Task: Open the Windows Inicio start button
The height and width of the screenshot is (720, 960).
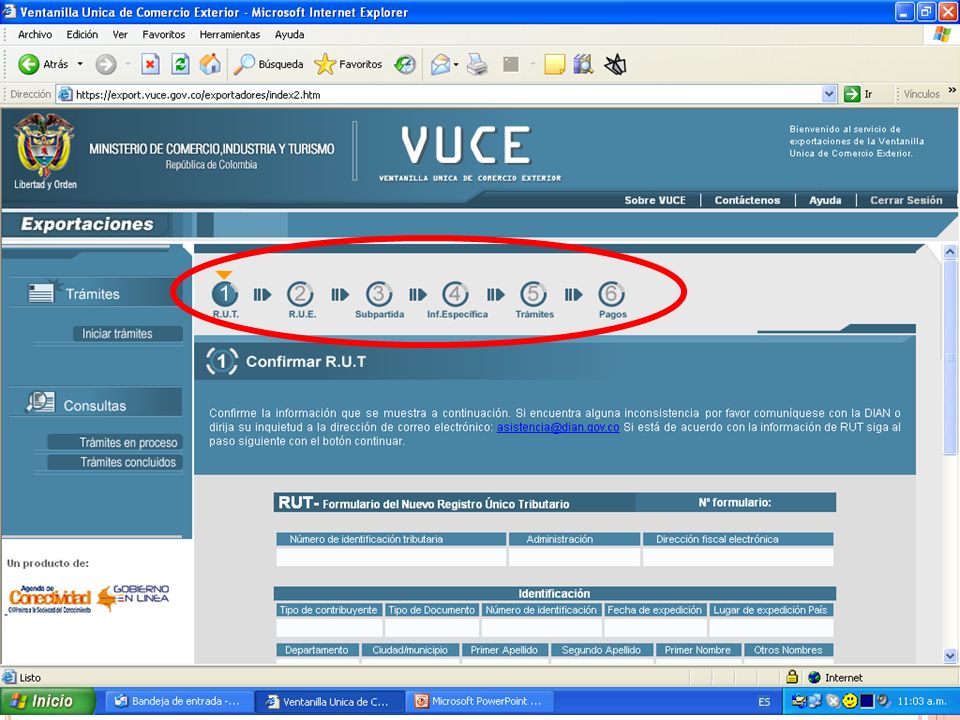Action: tap(47, 701)
